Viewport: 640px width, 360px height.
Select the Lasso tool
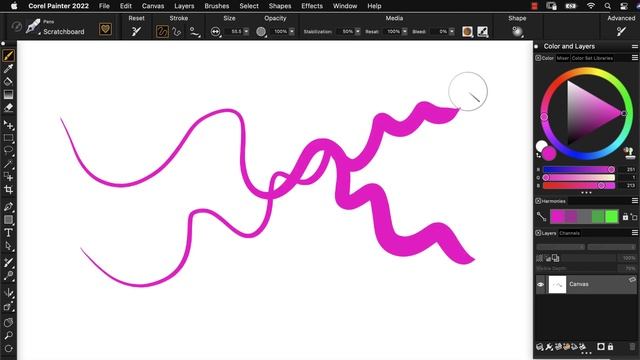click(8, 151)
